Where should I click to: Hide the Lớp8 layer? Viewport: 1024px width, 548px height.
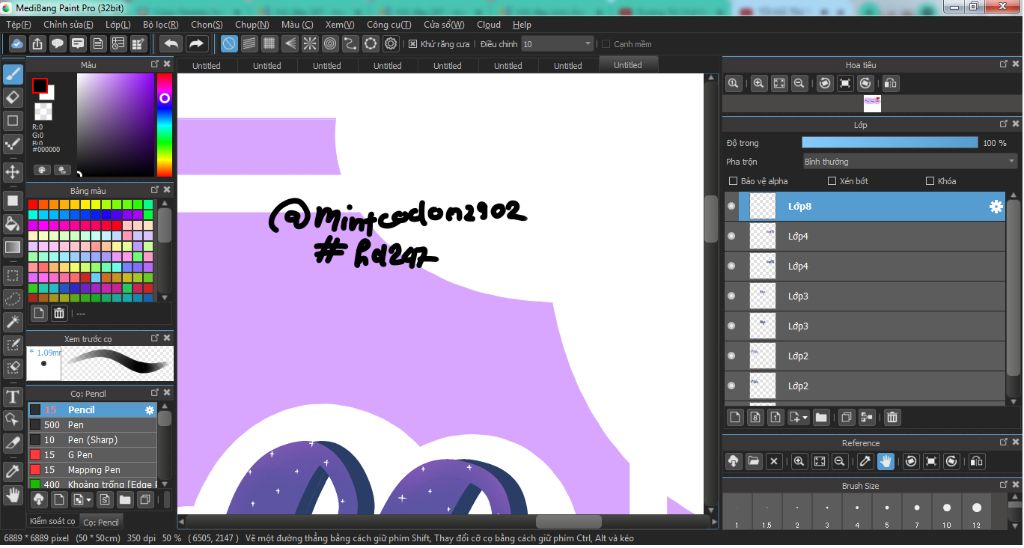731,206
